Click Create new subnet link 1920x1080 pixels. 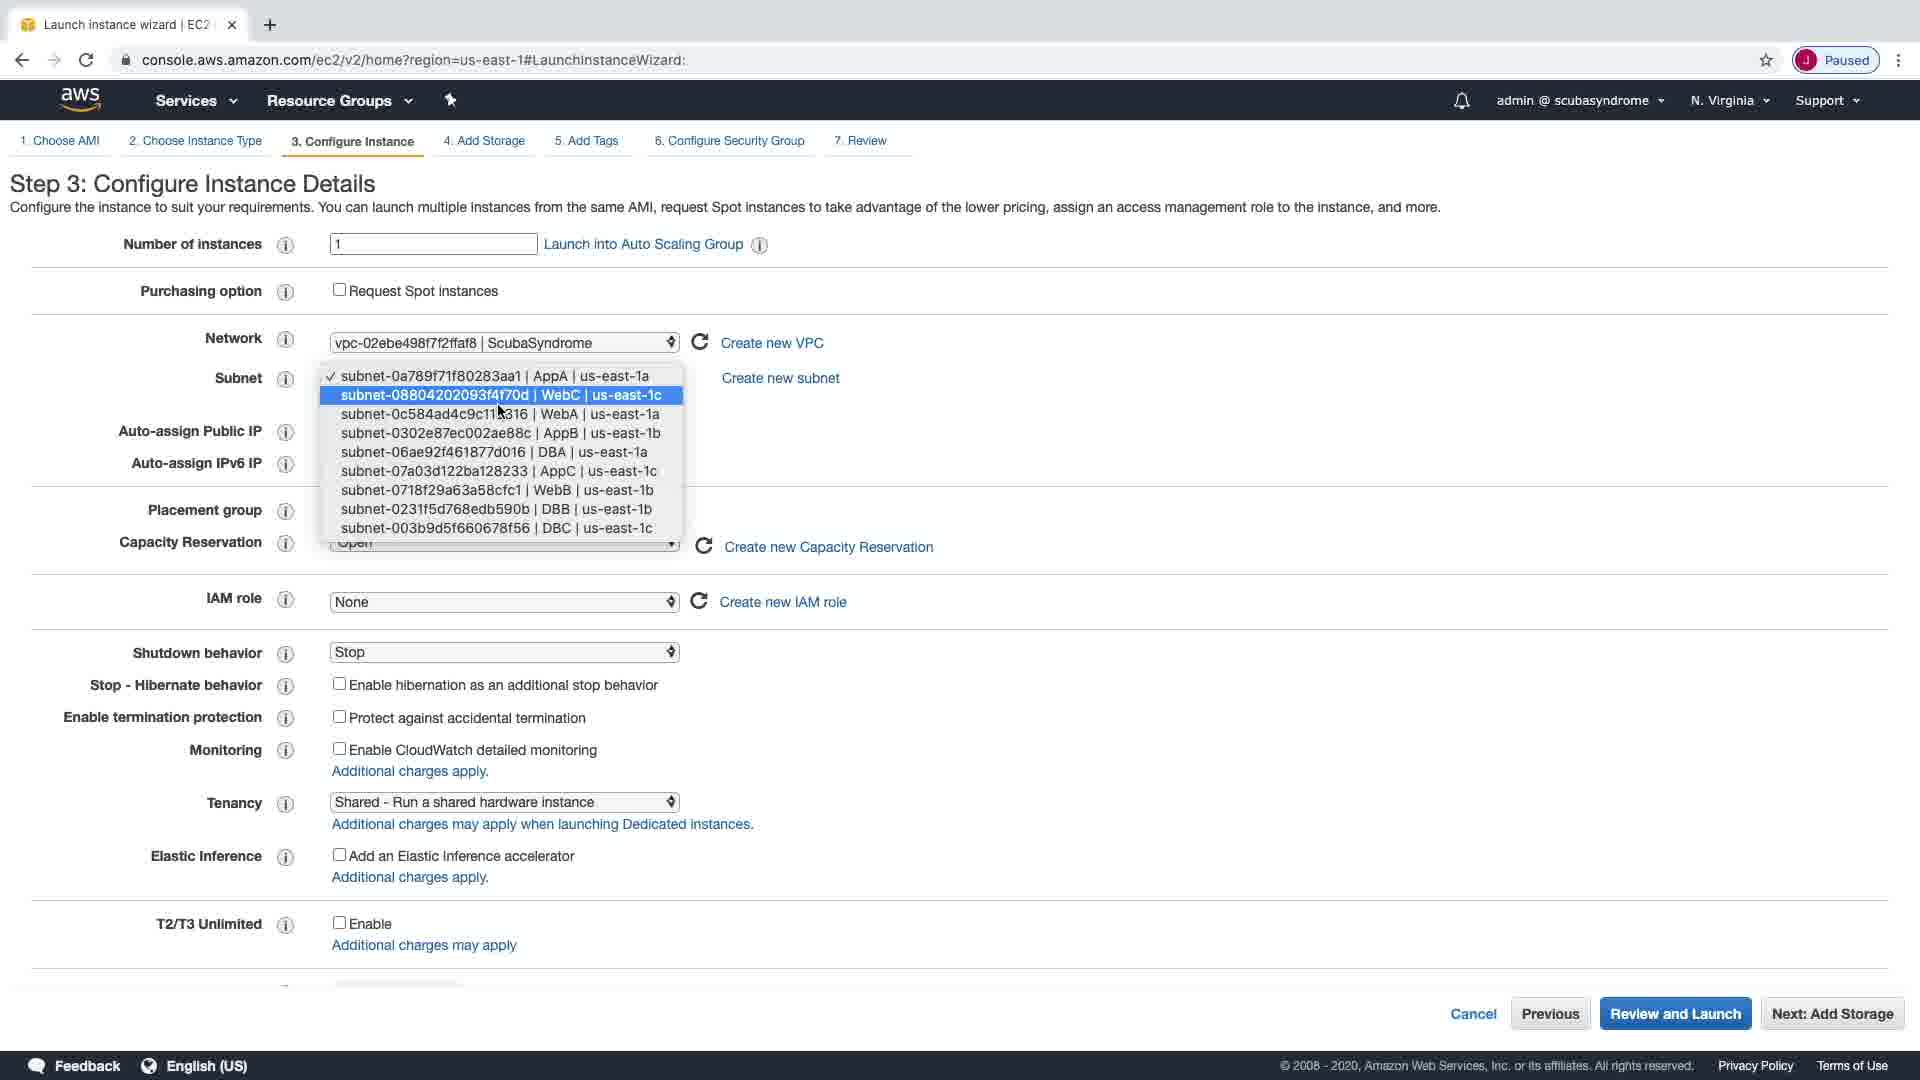pyautogui.click(x=780, y=378)
